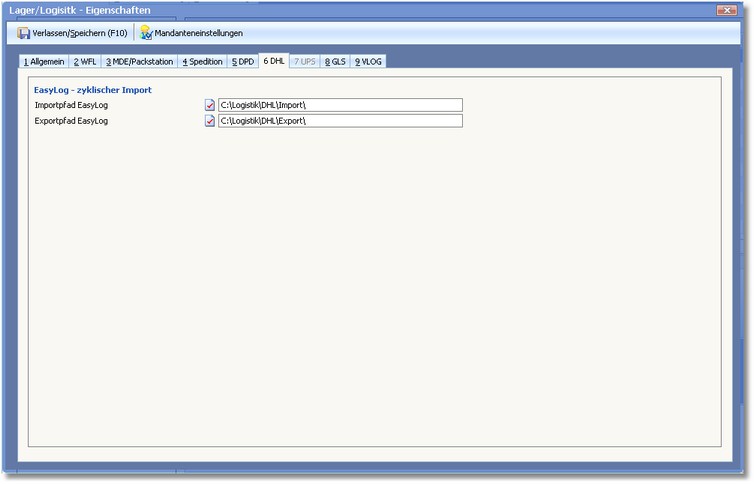
Task: Open the 2 WFL tab
Action: tap(83, 61)
